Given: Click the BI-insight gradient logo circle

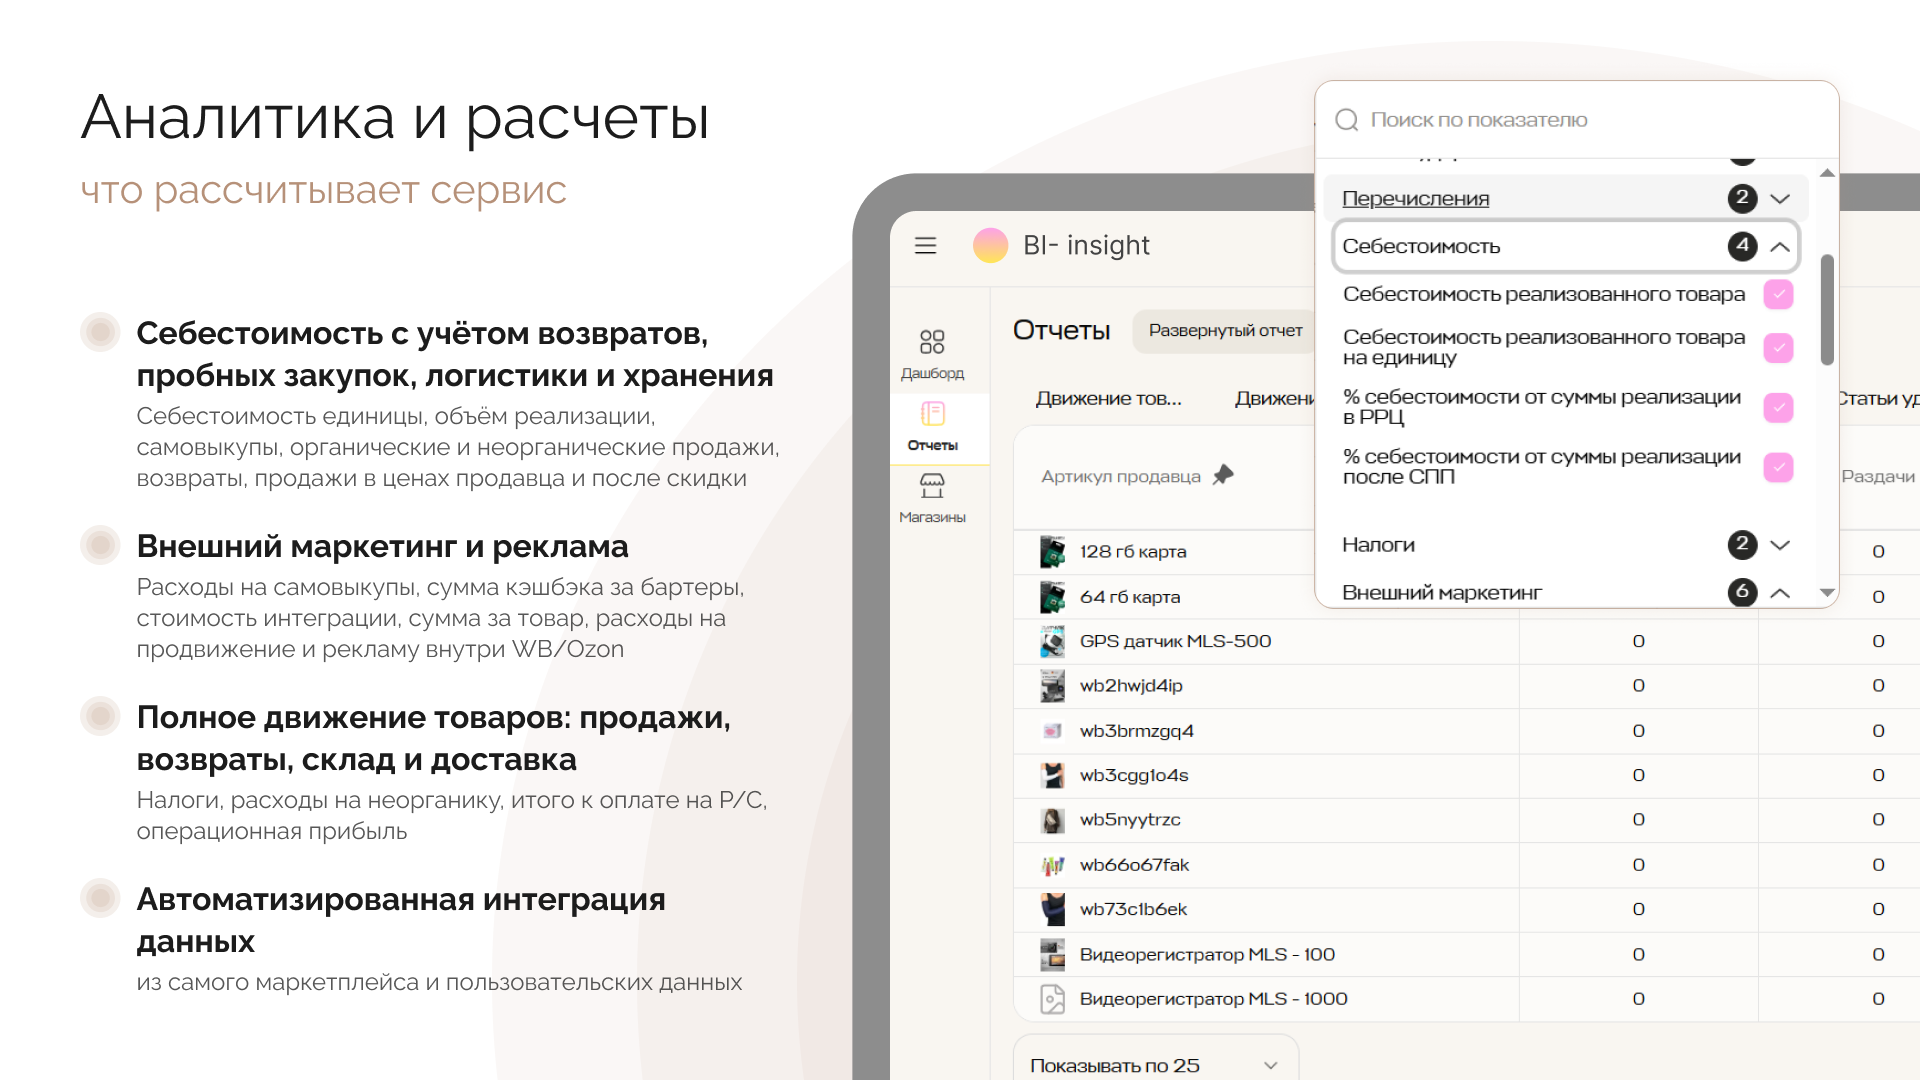Looking at the screenshot, I should coord(990,245).
